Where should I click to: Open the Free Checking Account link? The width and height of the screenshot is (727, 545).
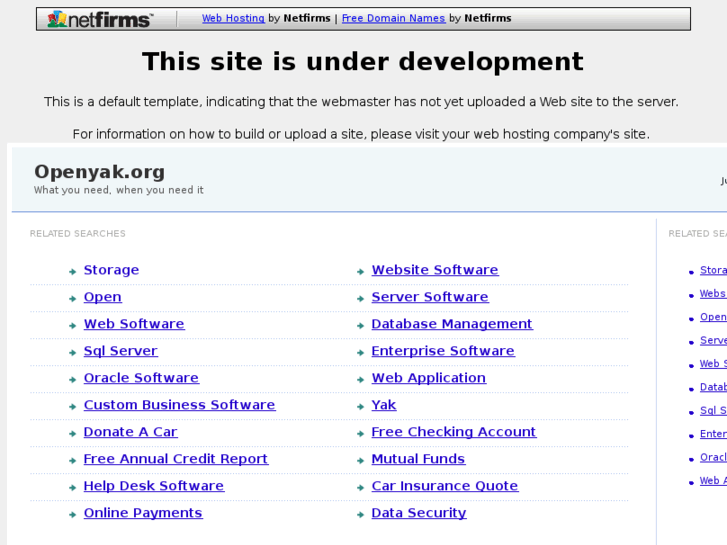tap(453, 431)
